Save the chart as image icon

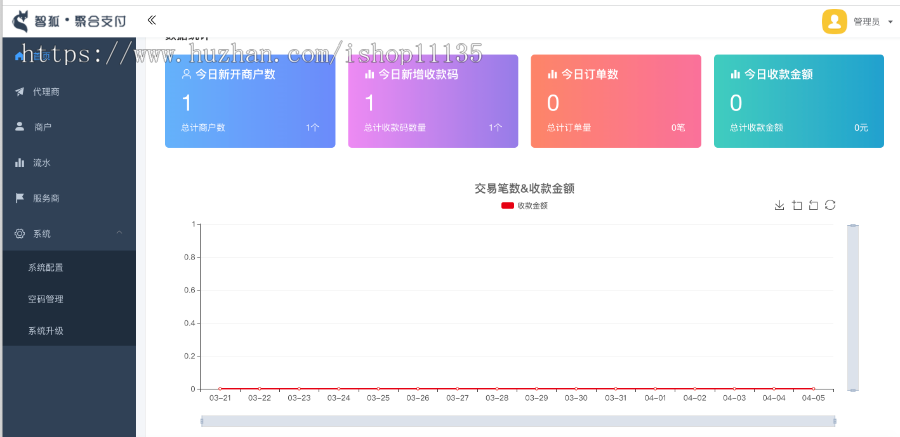[779, 205]
